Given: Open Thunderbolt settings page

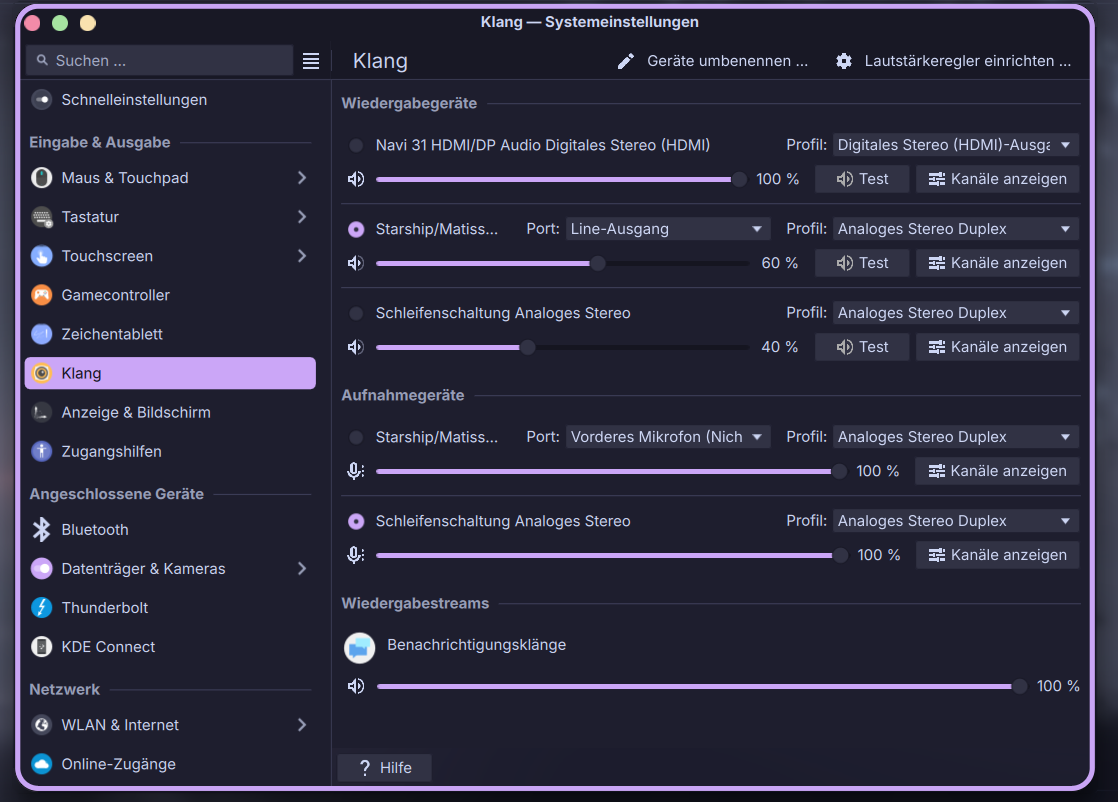Looking at the screenshot, I should (170, 607).
